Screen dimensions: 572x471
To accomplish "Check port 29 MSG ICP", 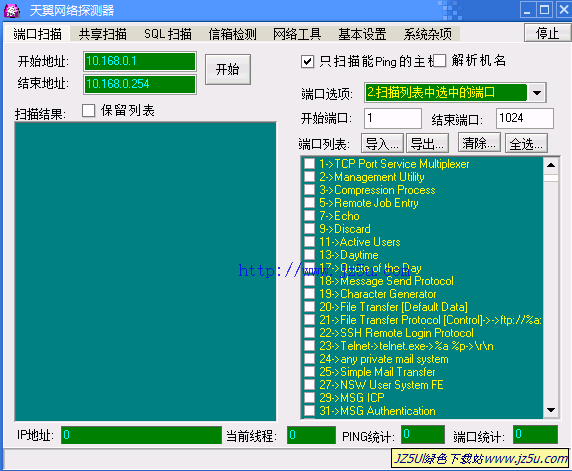I will 309,398.
